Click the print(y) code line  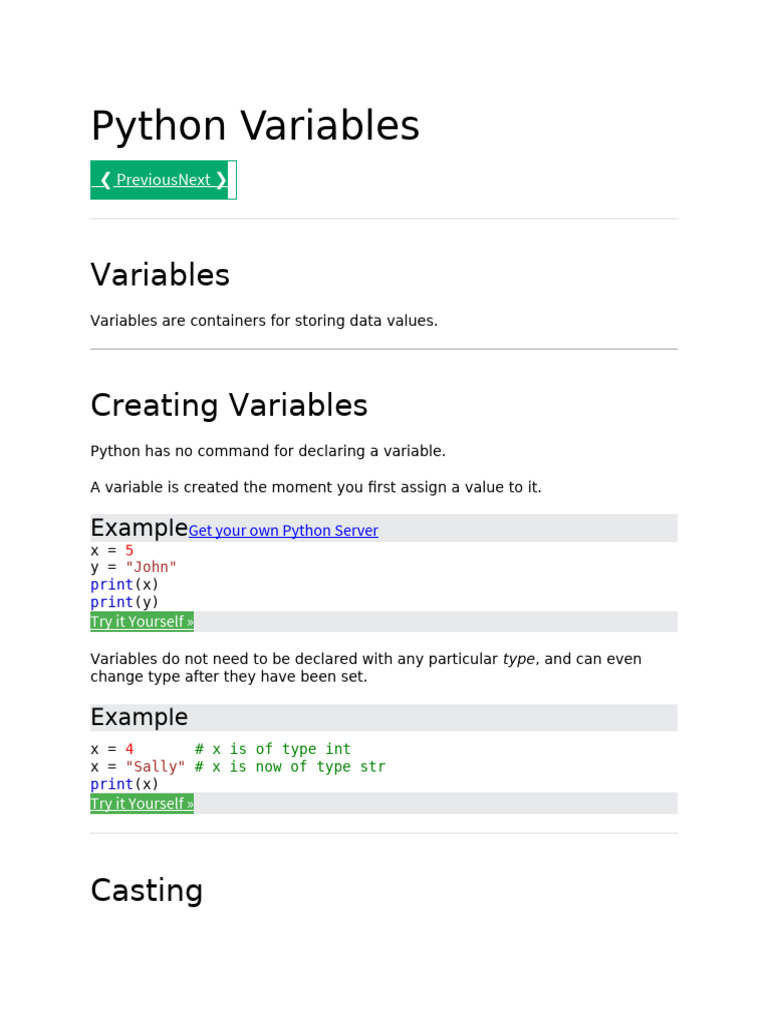tap(125, 602)
